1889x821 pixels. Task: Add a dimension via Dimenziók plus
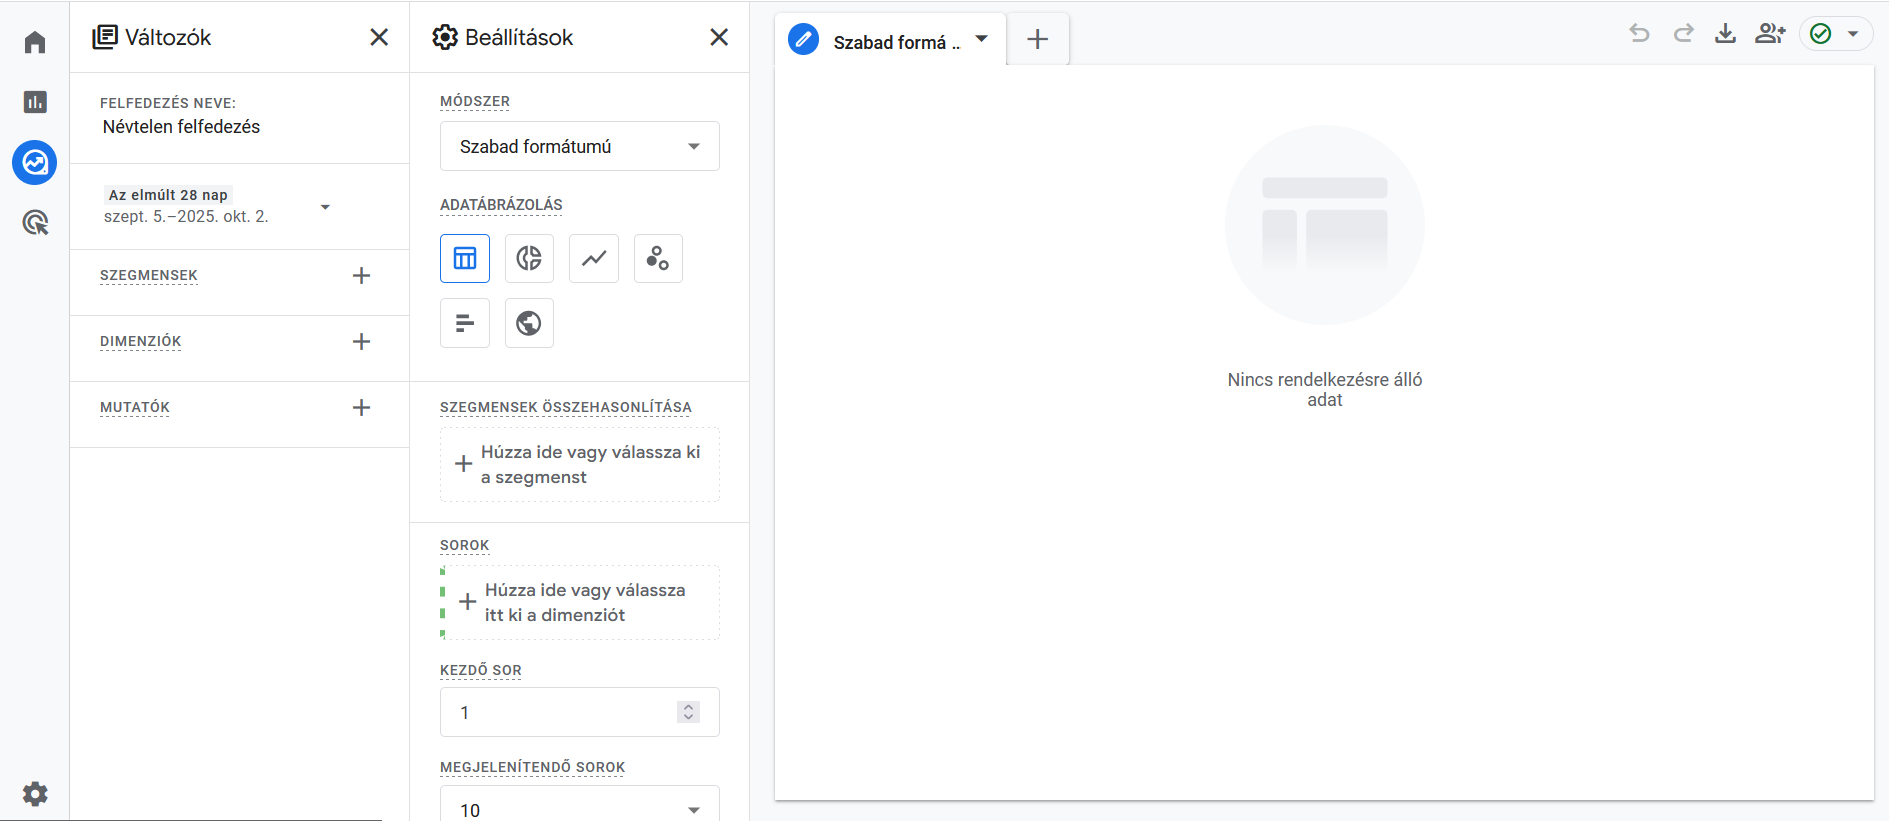click(x=362, y=342)
